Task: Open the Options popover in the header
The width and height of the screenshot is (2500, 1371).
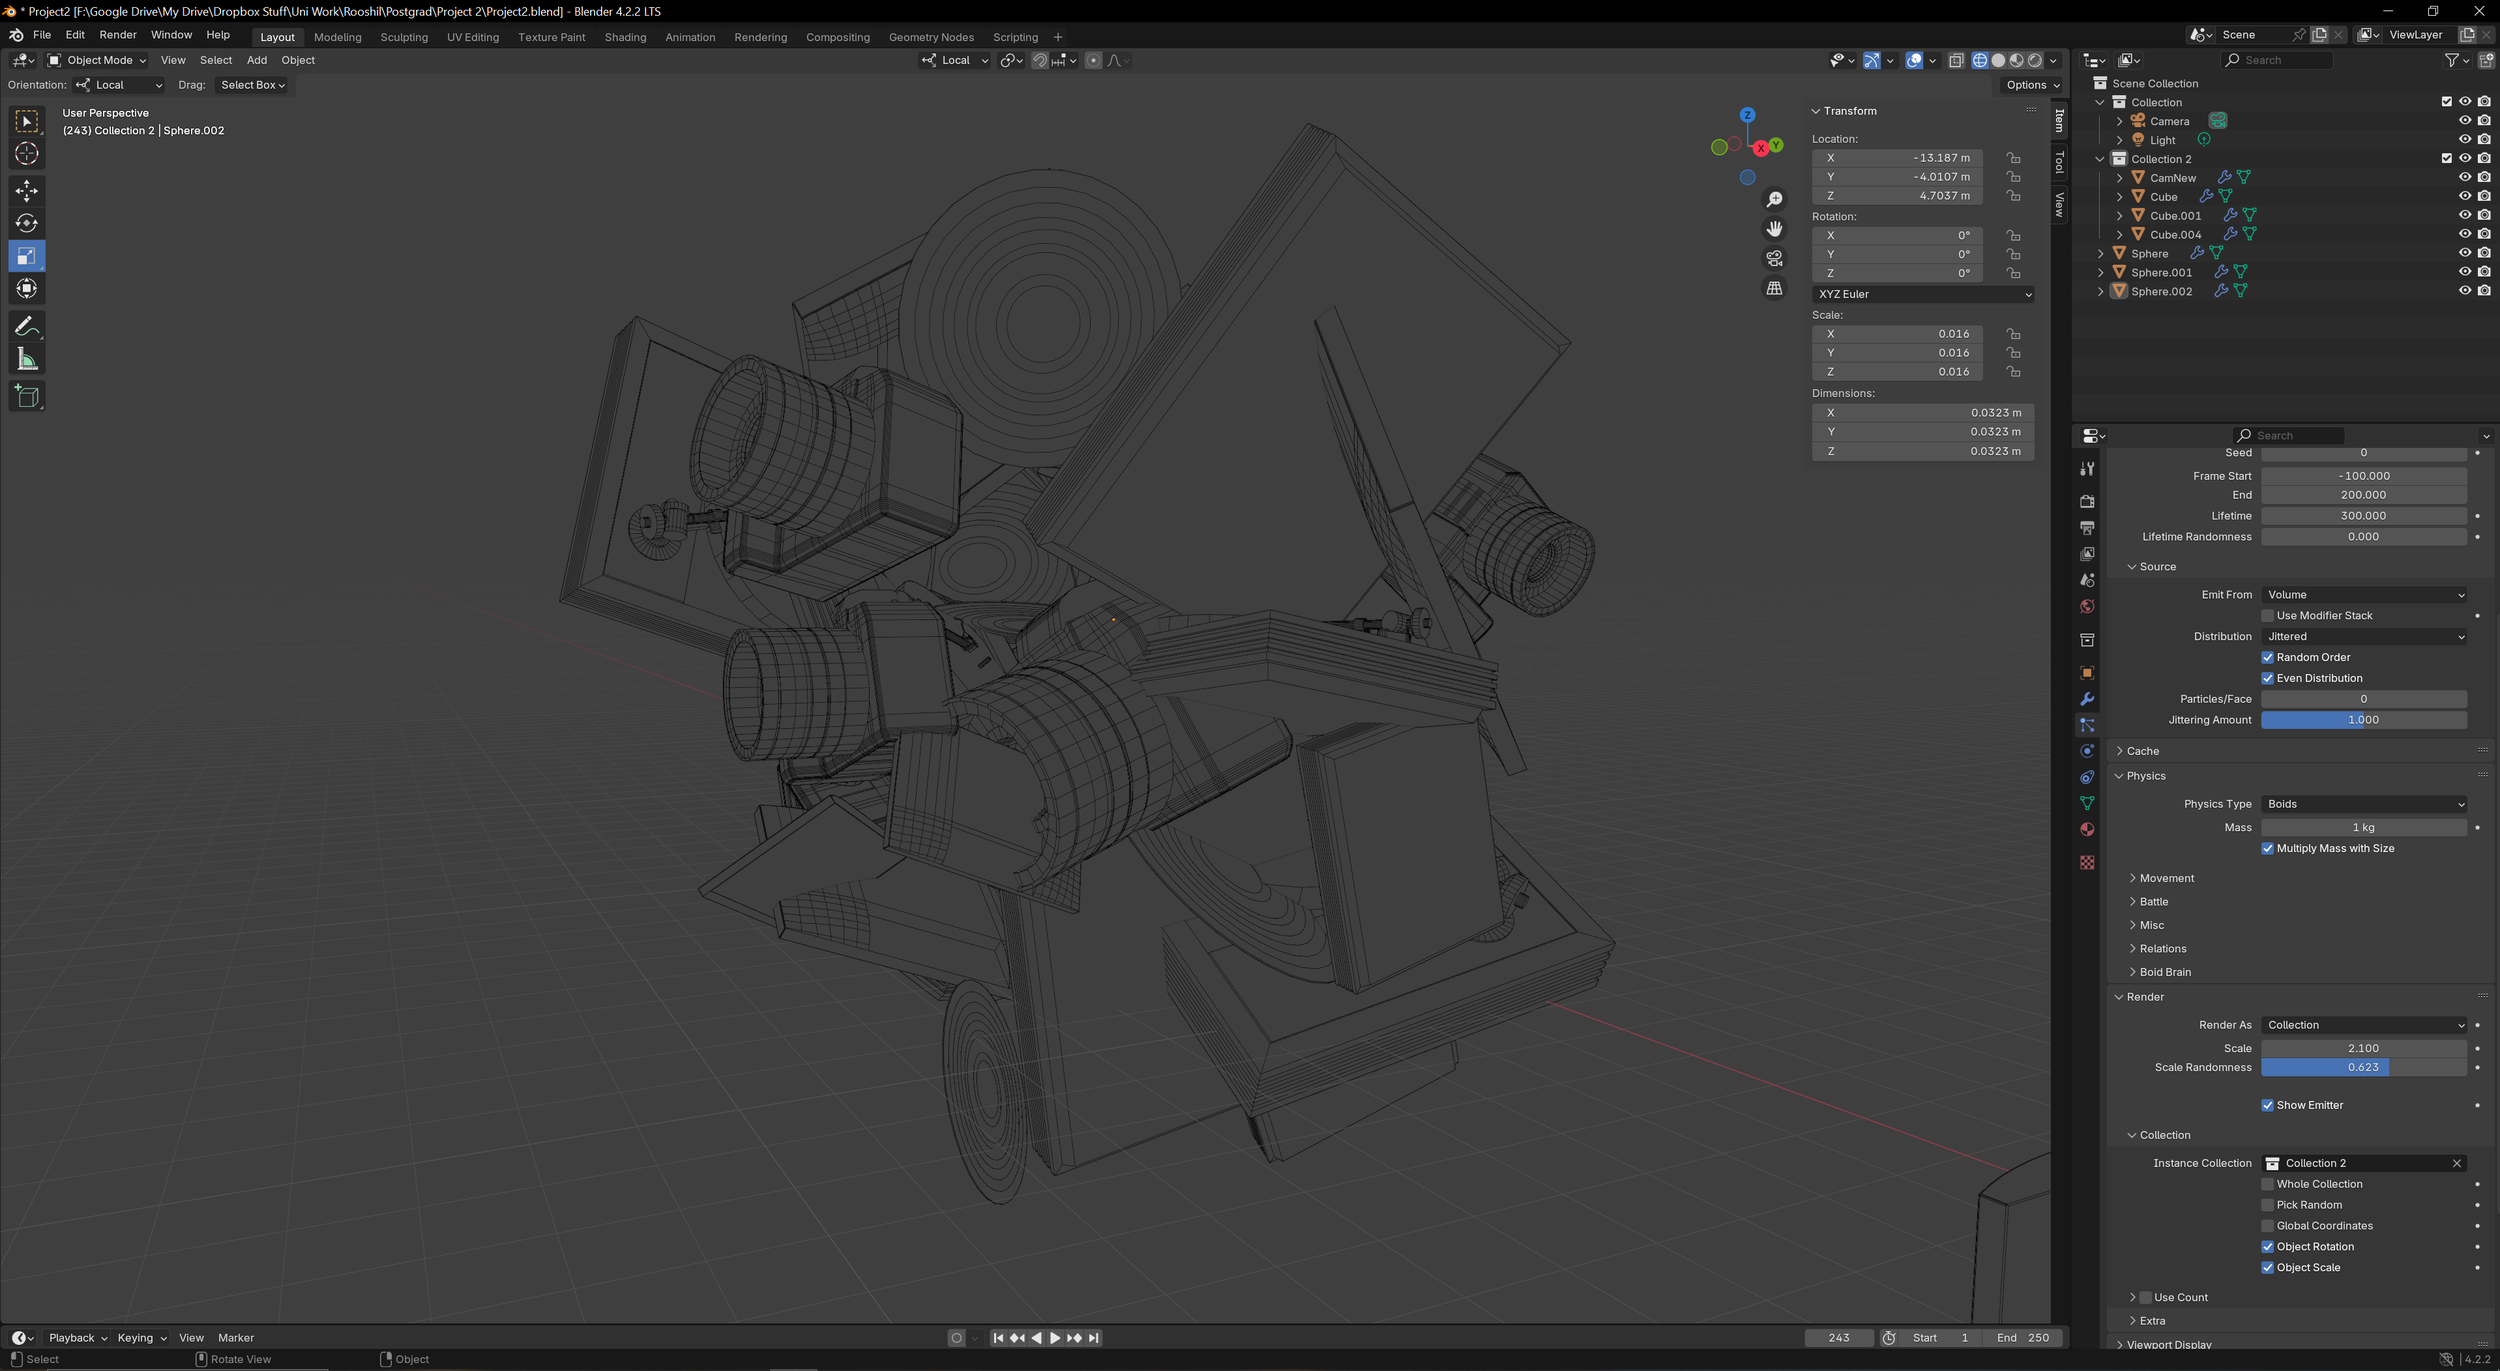Action: pos(2030,84)
